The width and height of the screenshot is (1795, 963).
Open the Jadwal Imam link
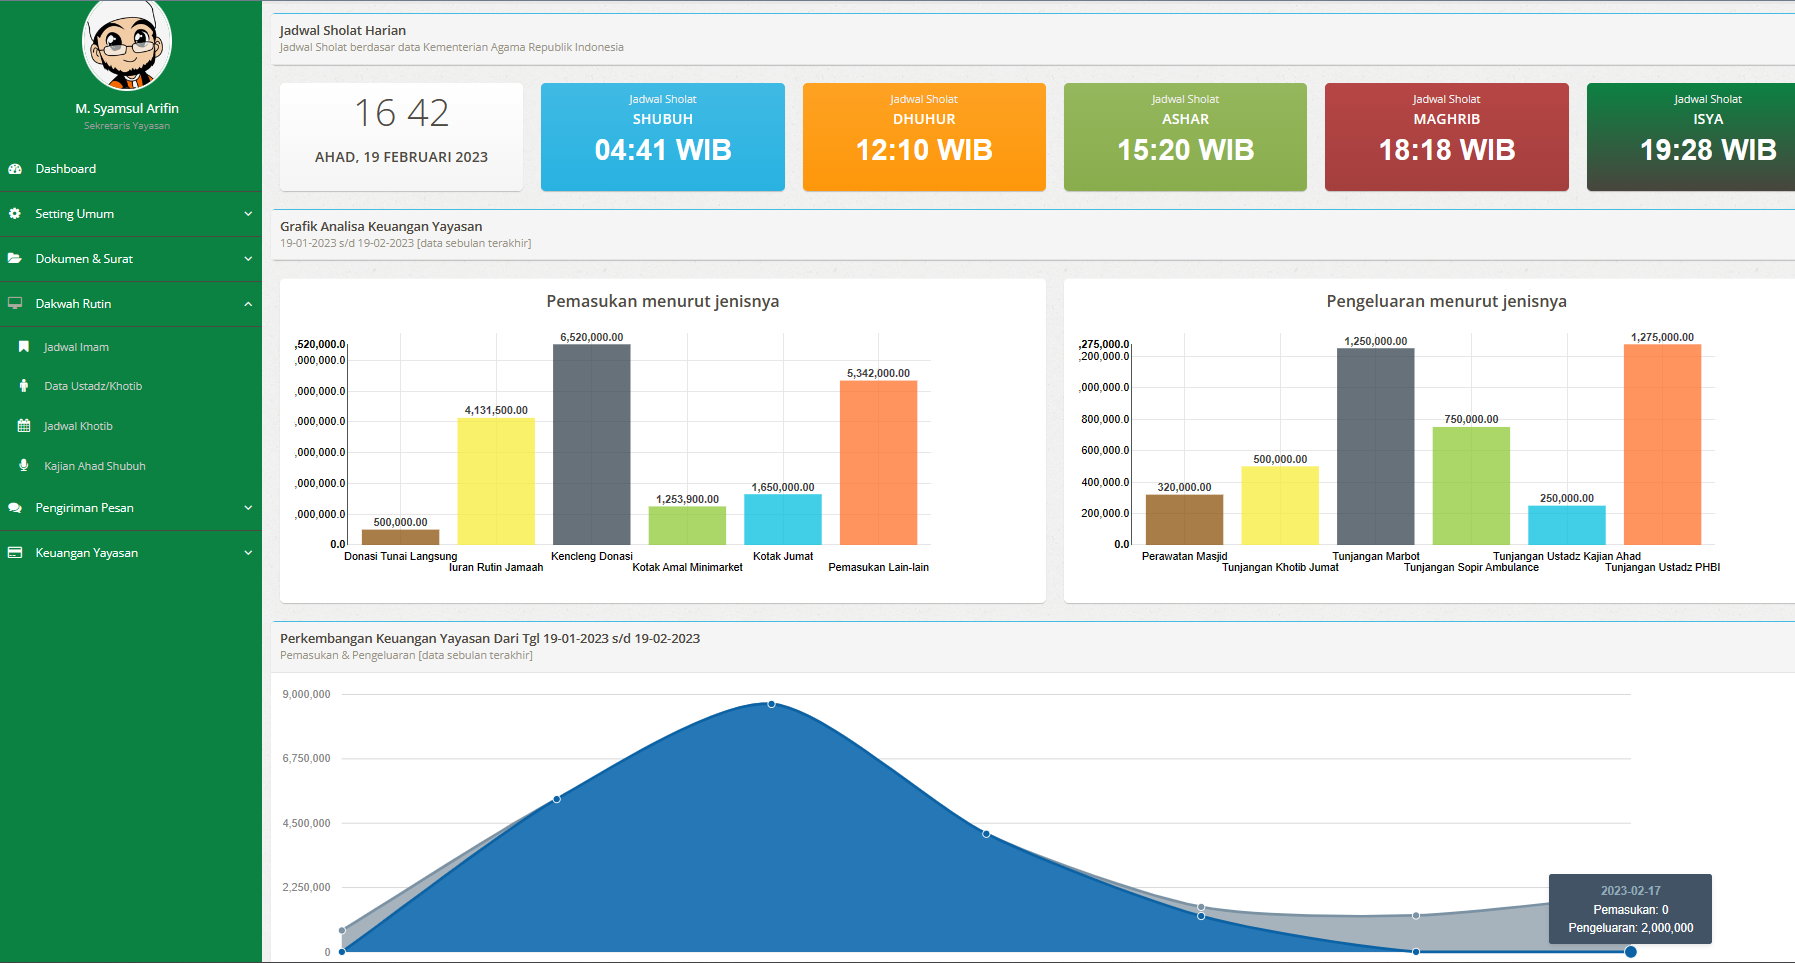(x=76, y=347)
